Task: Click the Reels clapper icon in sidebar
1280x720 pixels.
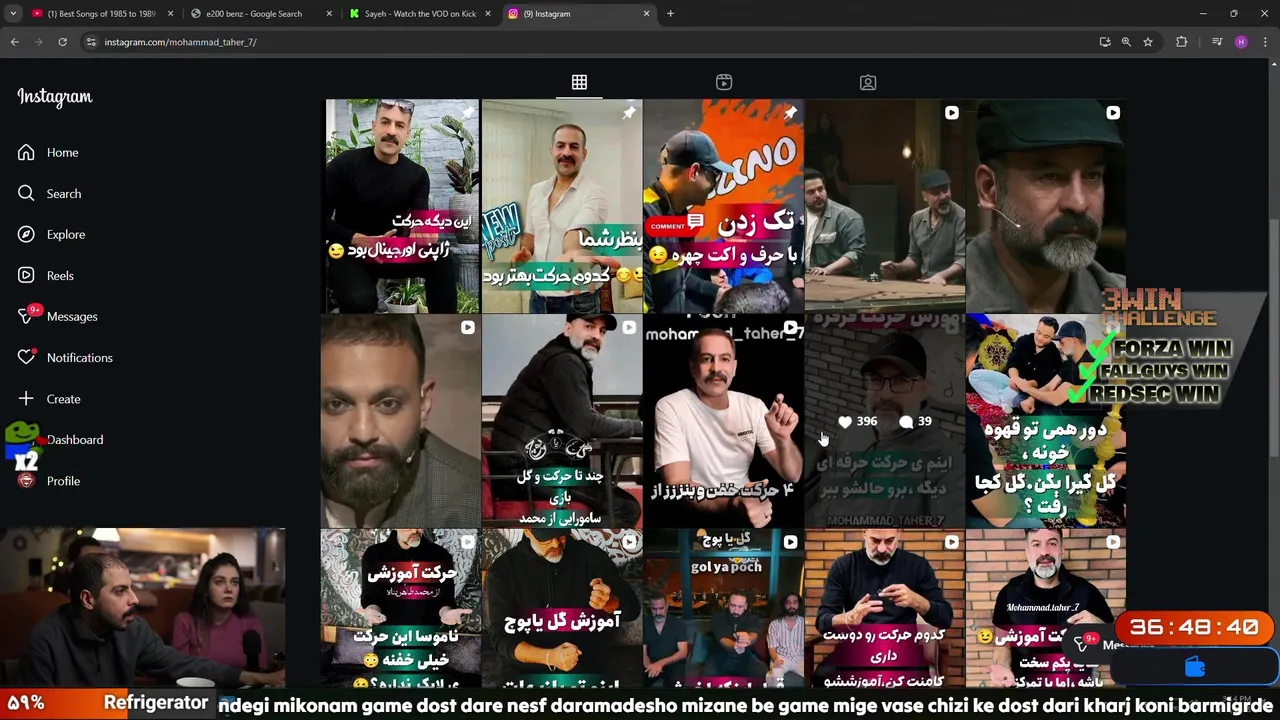Action: pos(26,275)
